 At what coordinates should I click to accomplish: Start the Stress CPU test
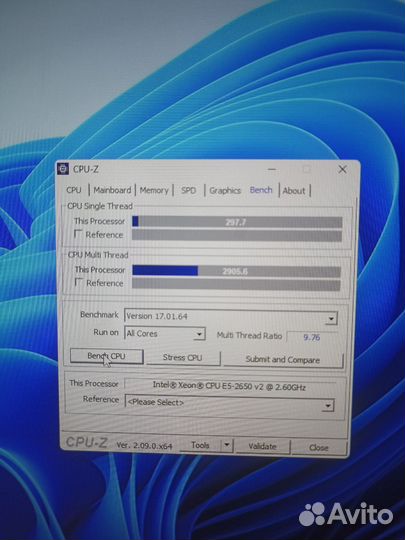[183, 358]
